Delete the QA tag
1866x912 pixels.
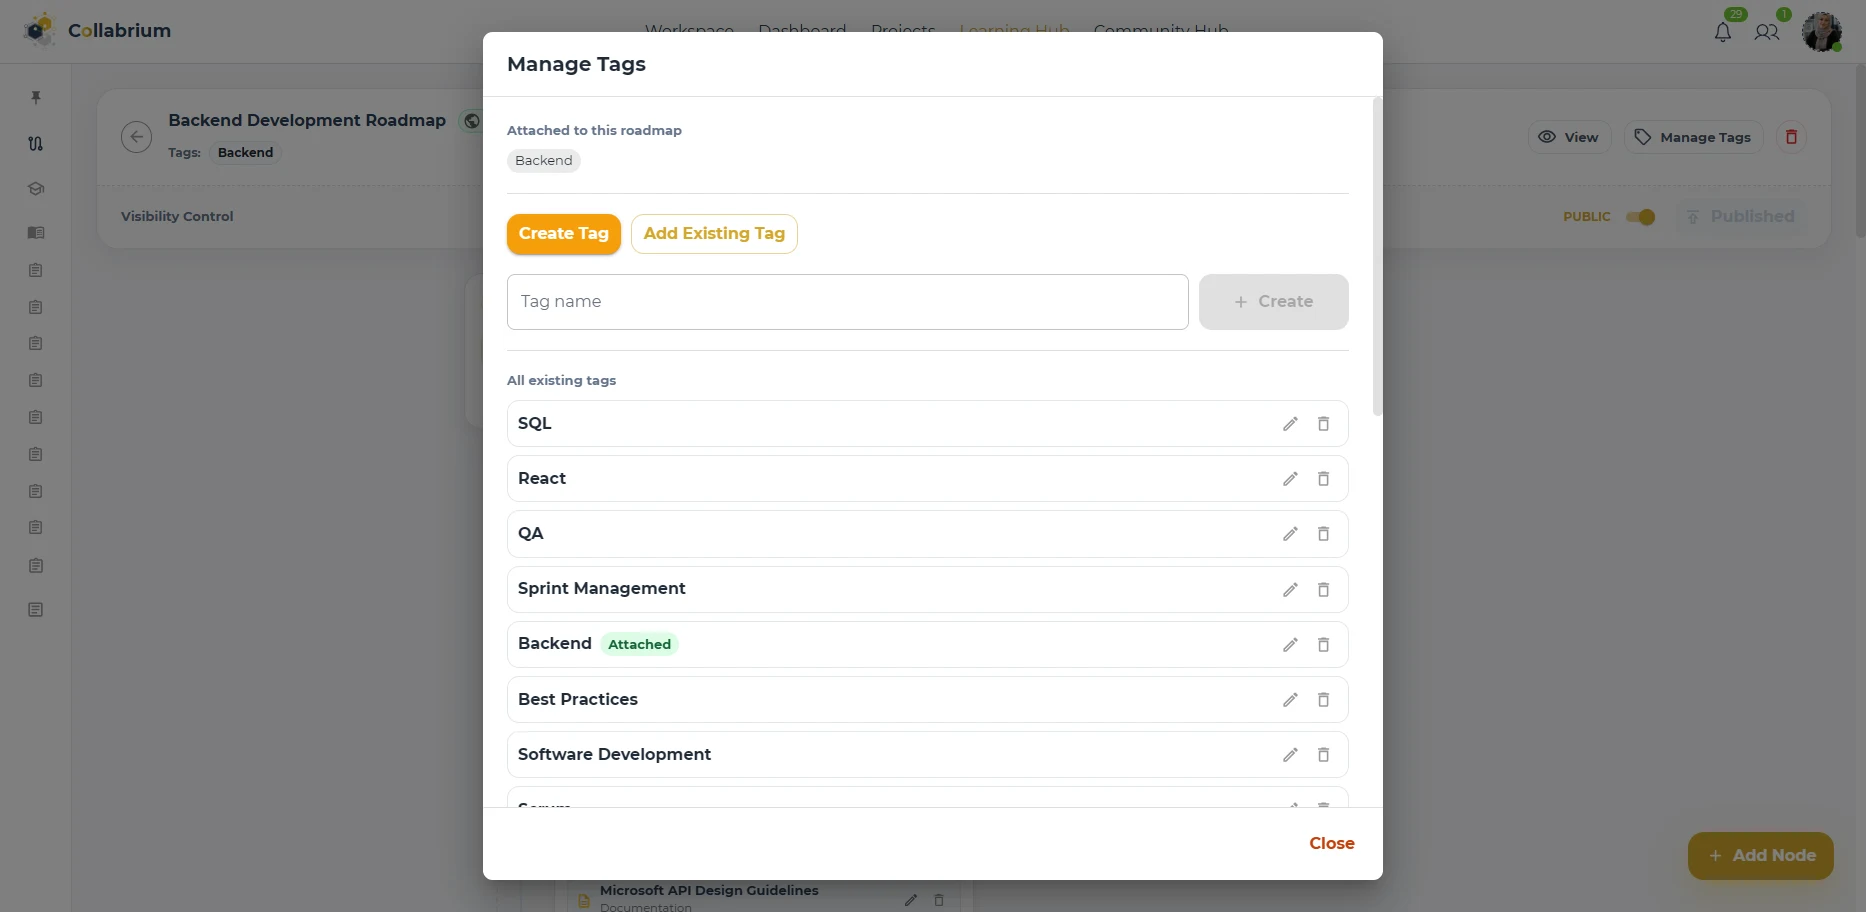[1323, 534]
